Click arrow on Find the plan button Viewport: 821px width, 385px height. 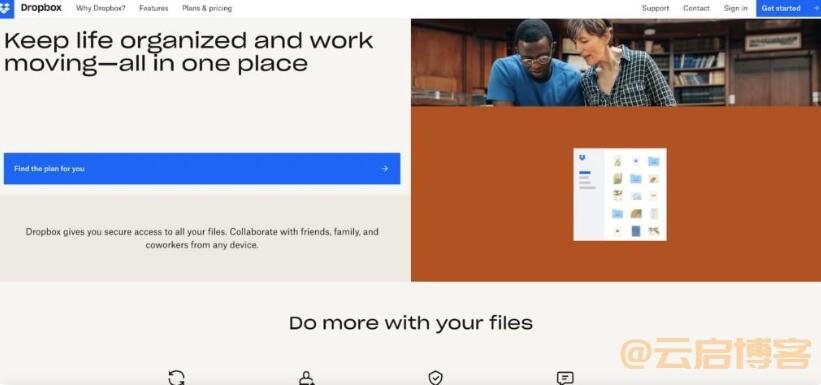point(385,169)
